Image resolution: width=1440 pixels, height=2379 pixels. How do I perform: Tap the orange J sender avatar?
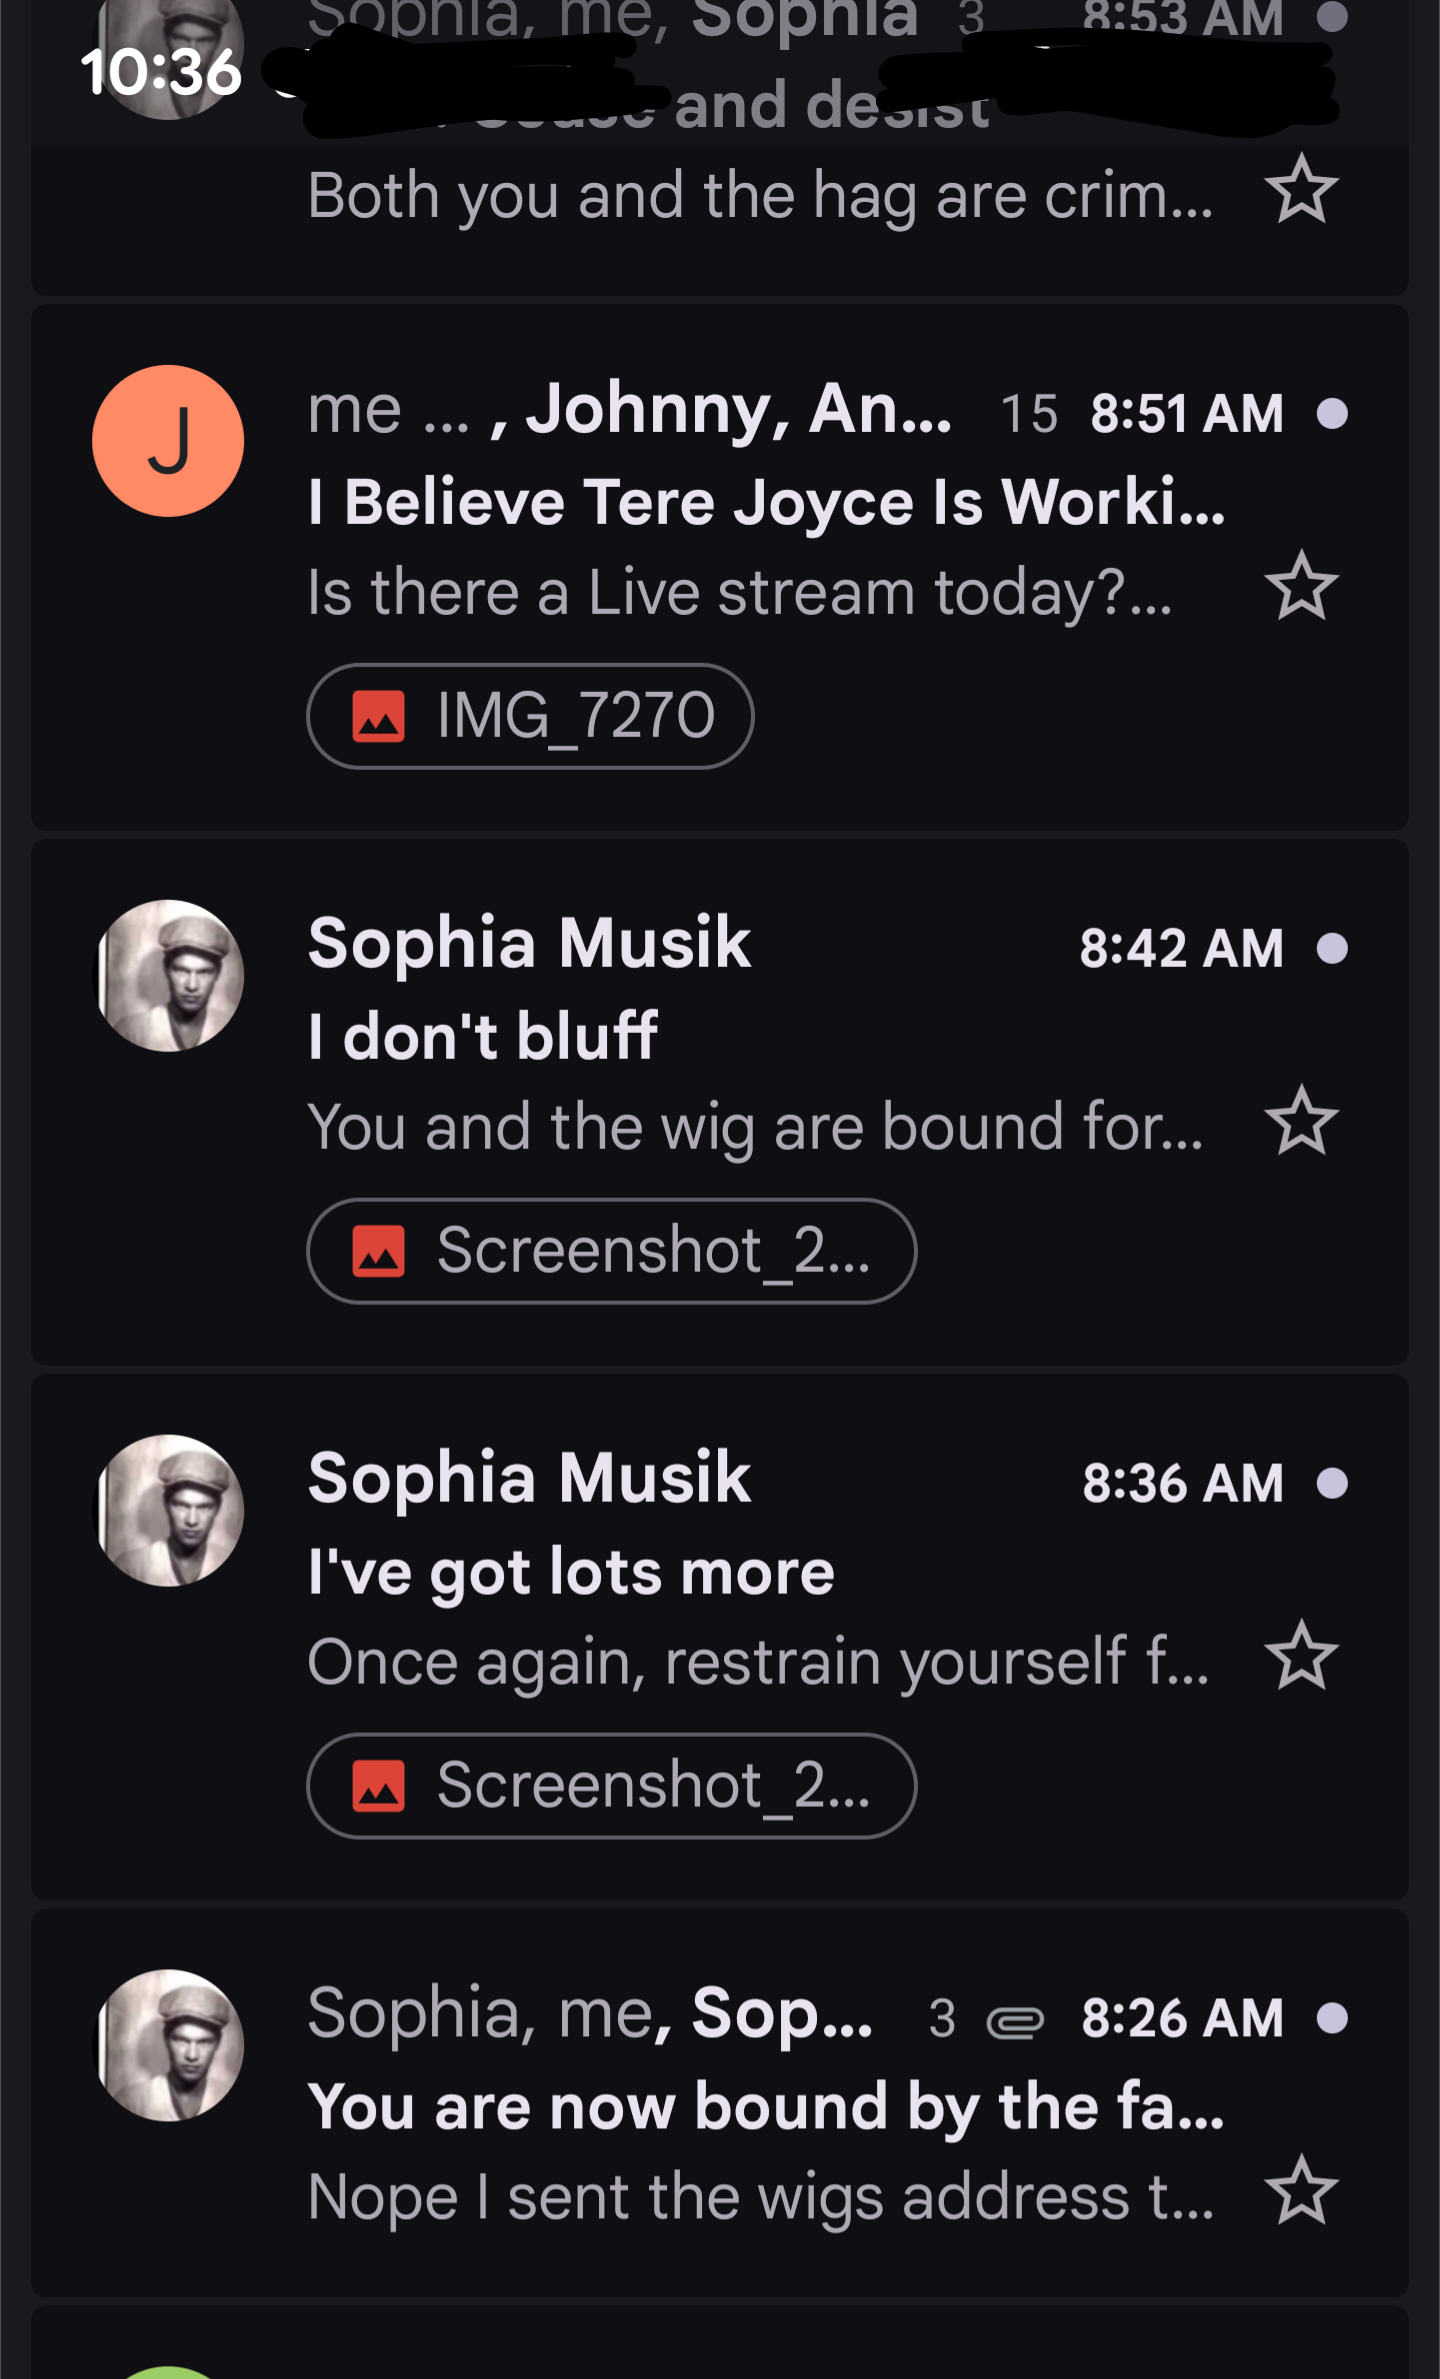168,441
